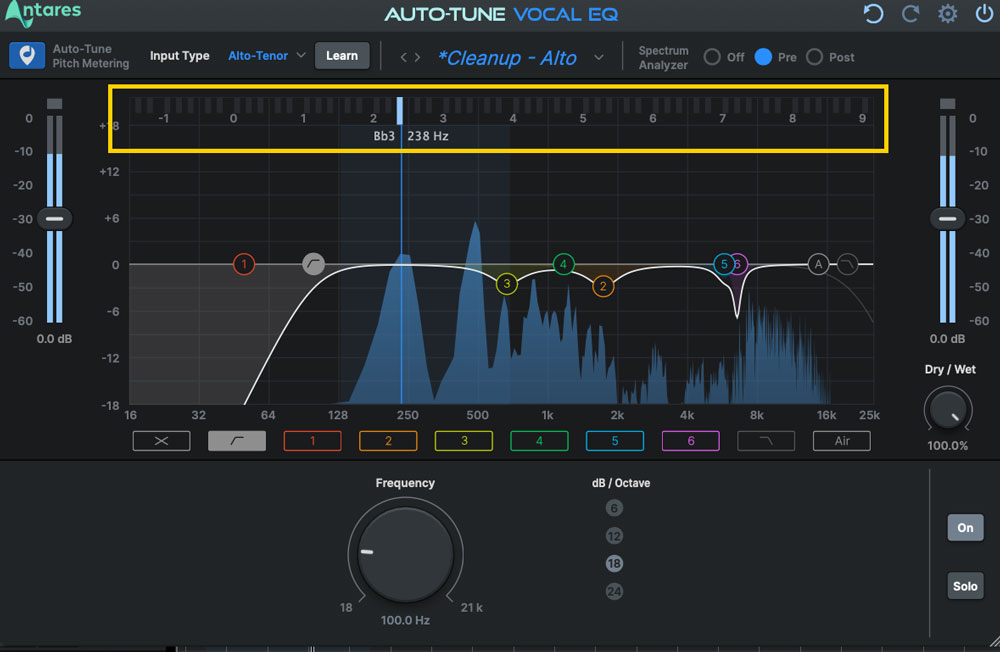Screen dimensions: 1000x652
Task: Click the input 0.0 dB value
Action: pyautogui.click(x=54, y=339)
